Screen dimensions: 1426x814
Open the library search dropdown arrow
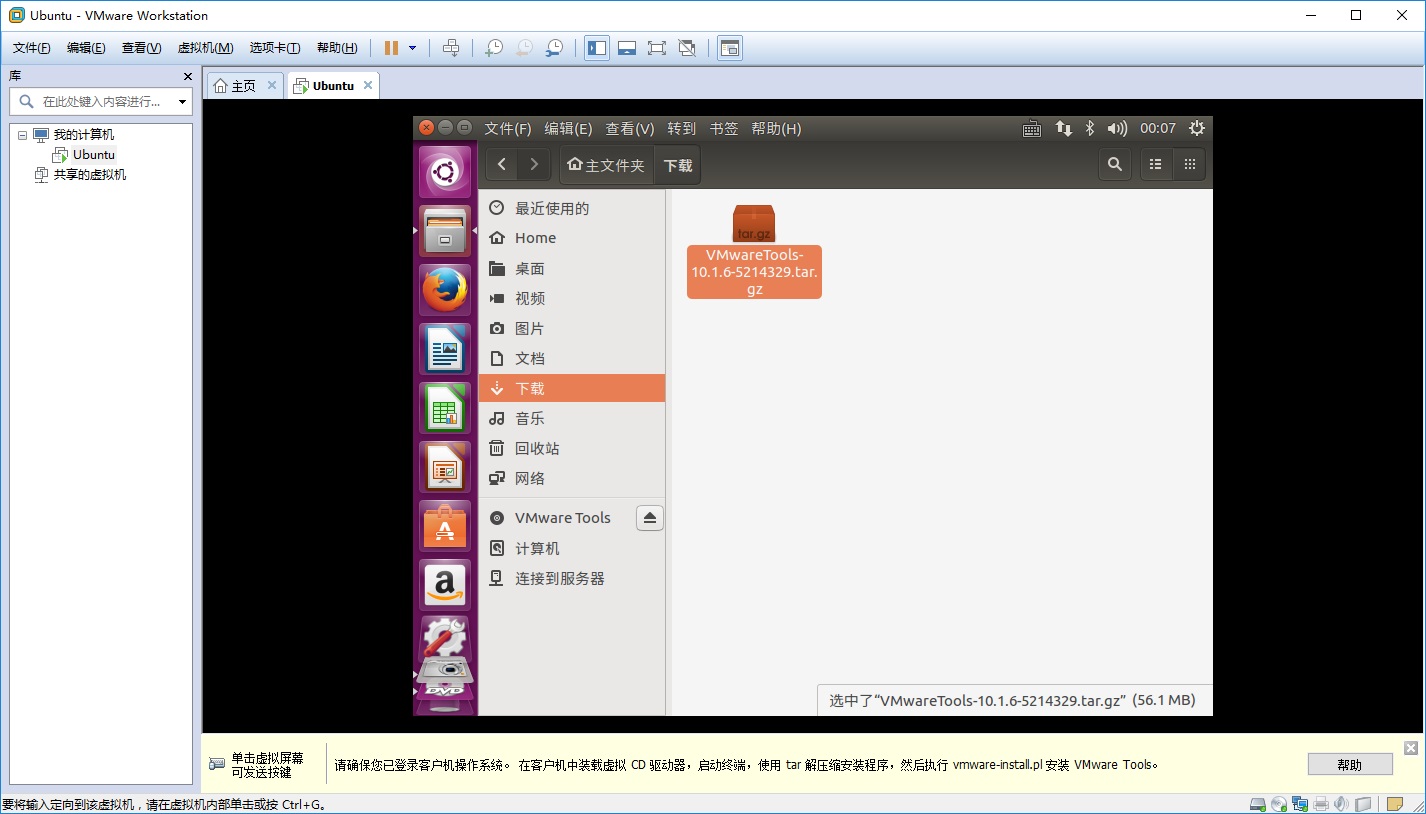tap(183, 101)
